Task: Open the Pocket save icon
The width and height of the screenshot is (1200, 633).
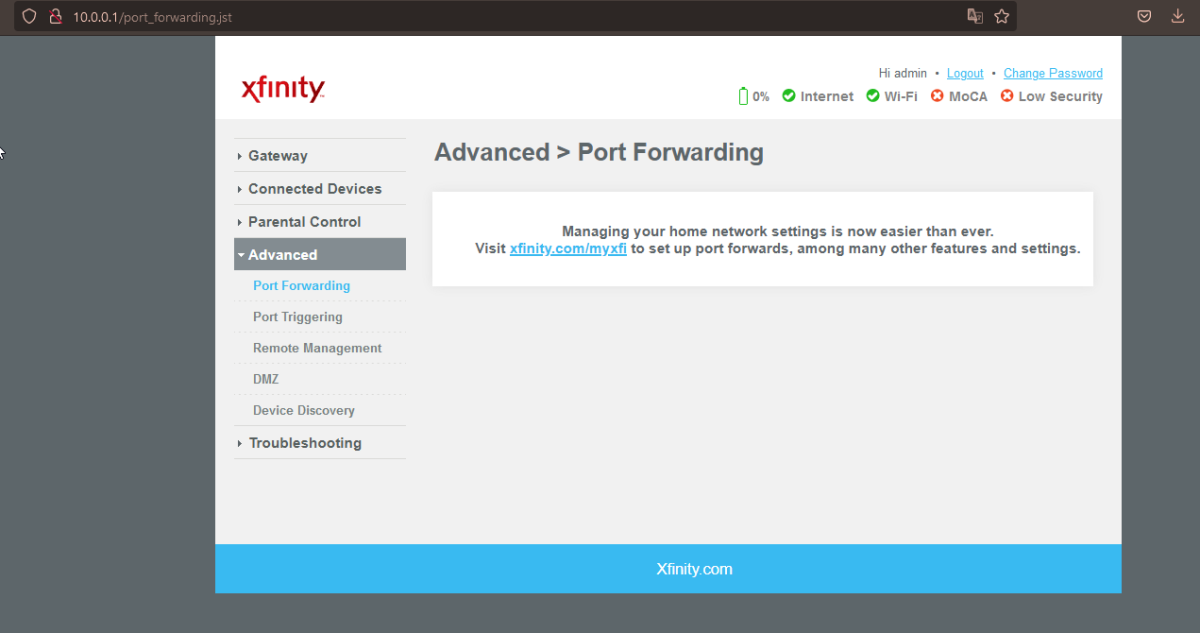Action: (1145, 16)
